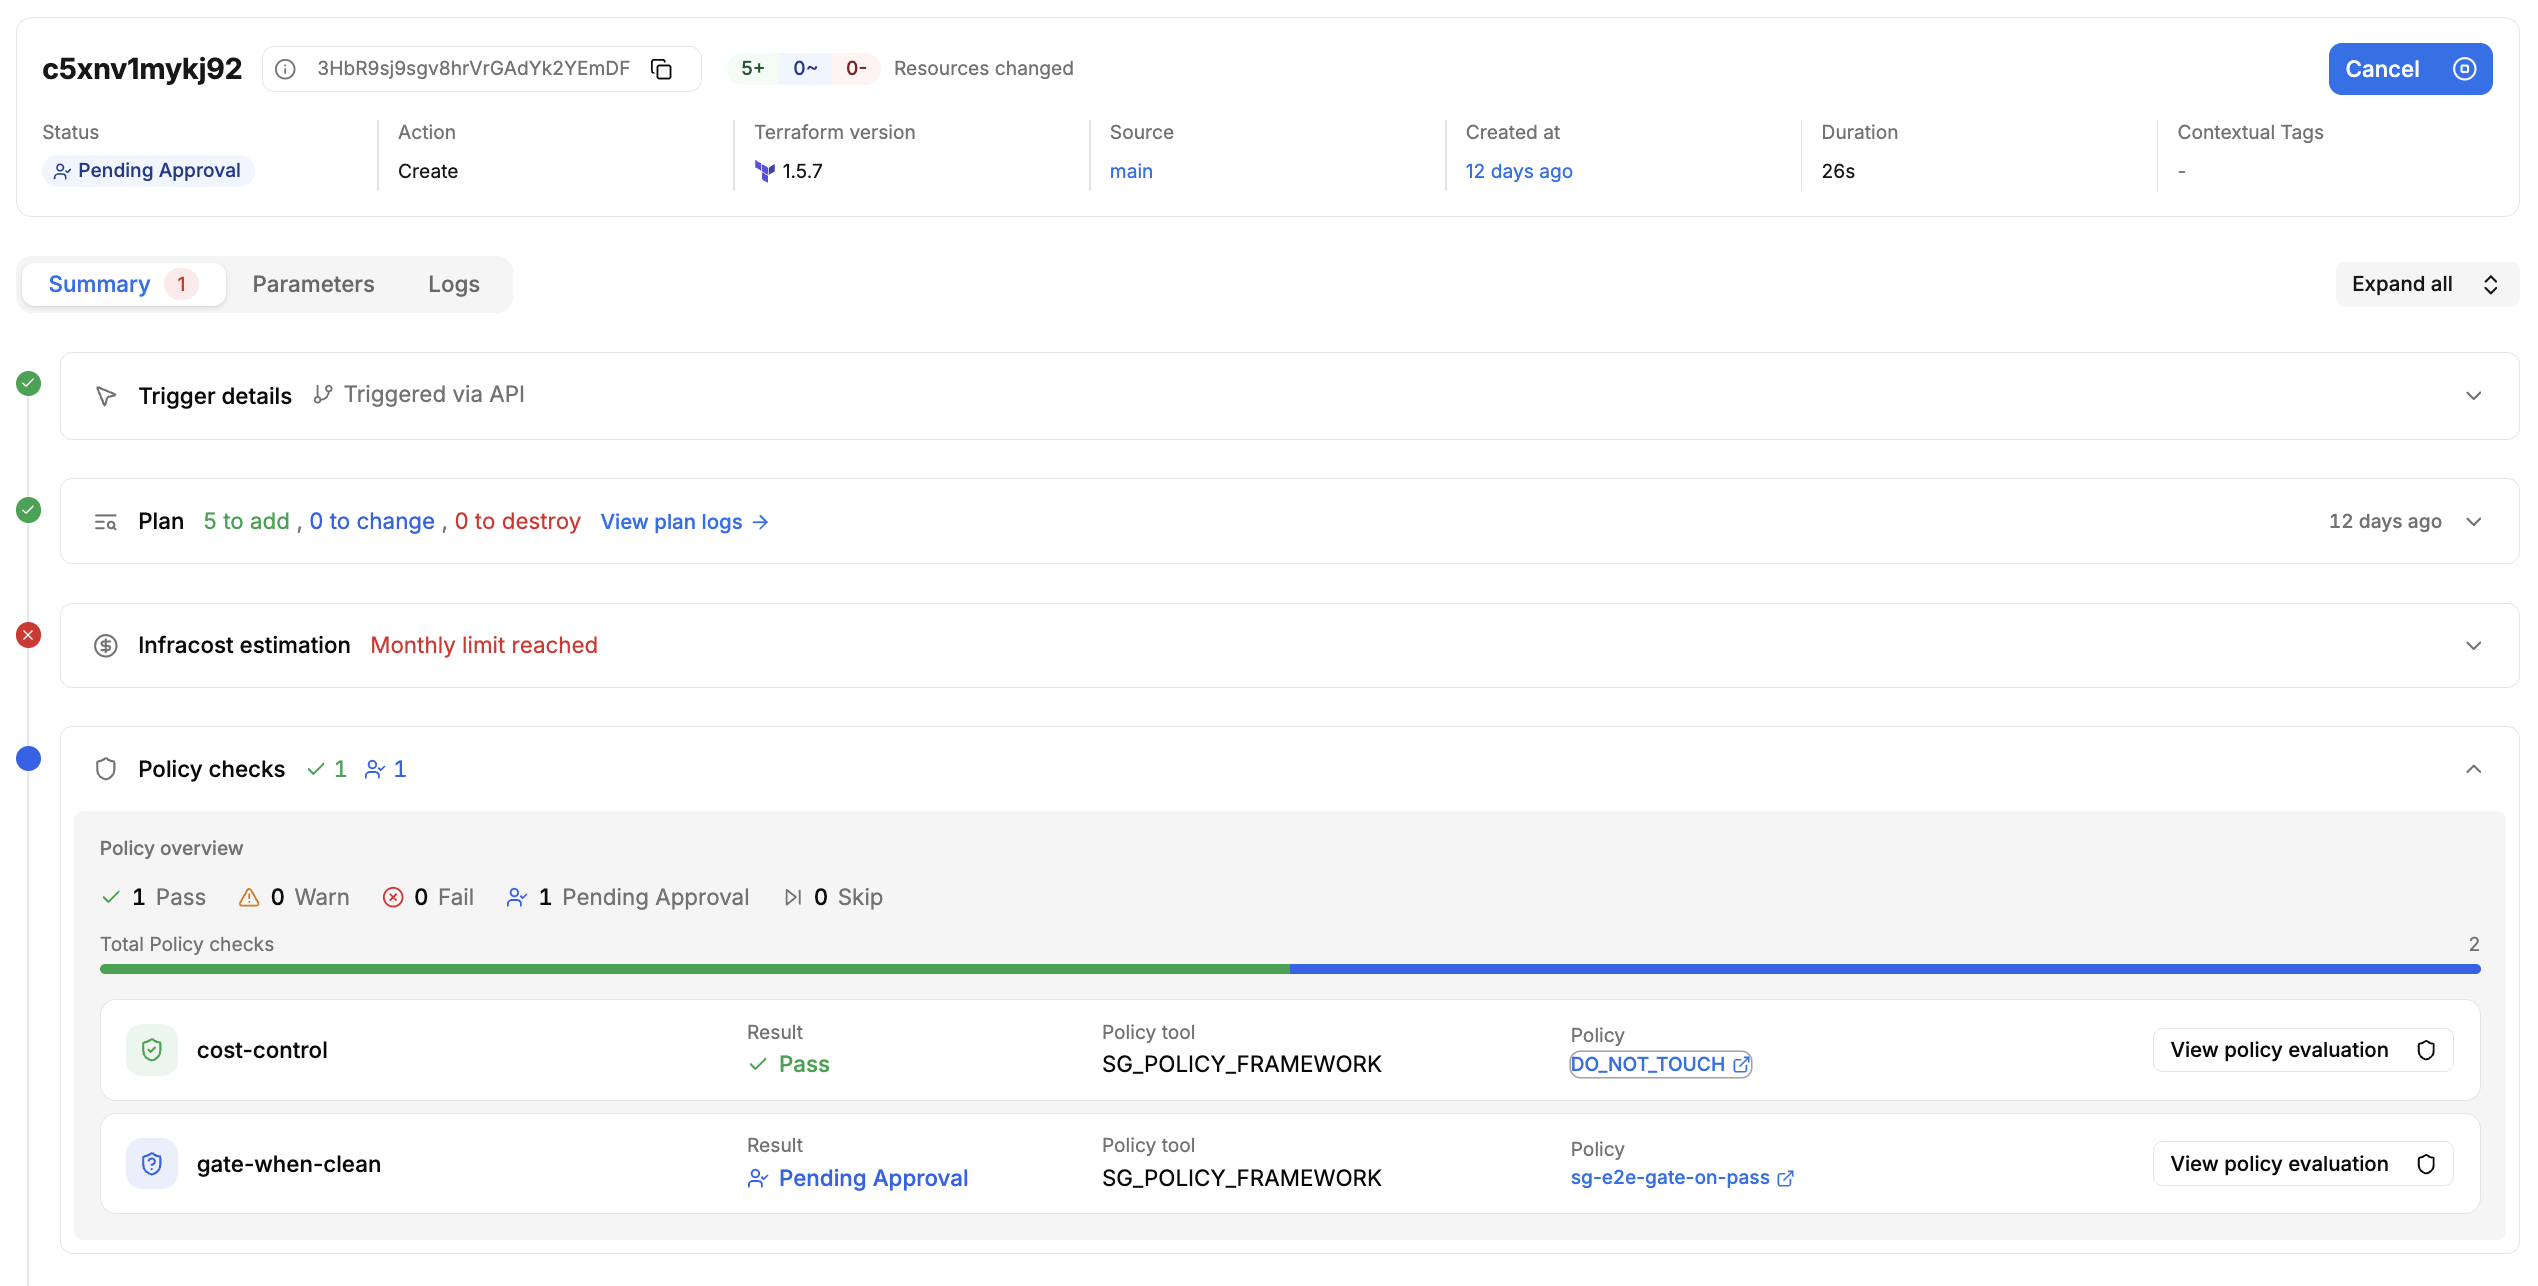Click the Fail circle-x icon

click(393, 897)
